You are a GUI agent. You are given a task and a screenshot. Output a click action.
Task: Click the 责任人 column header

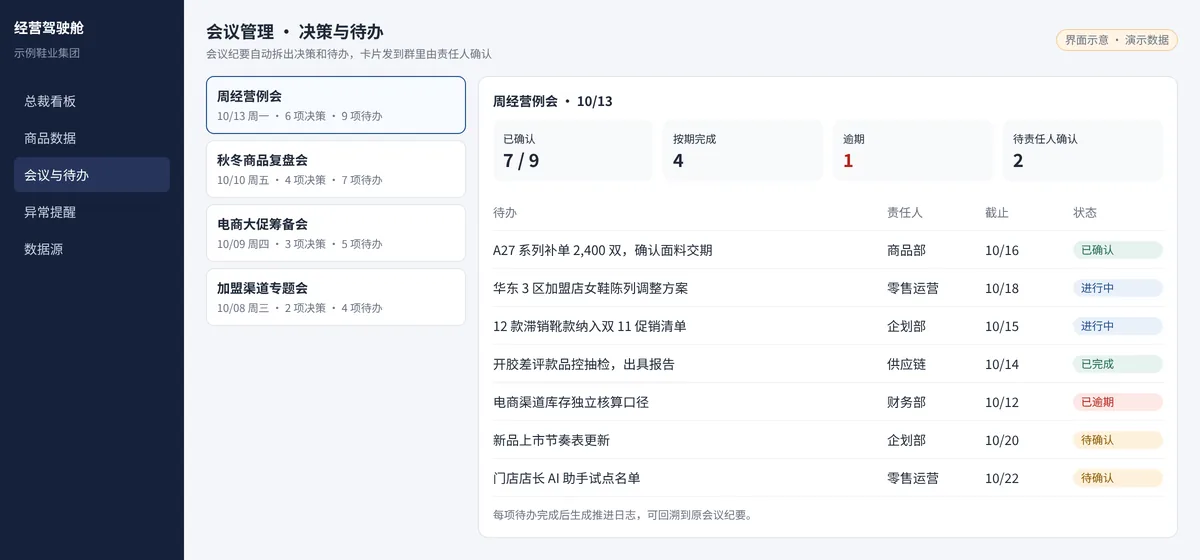point(906,213)
